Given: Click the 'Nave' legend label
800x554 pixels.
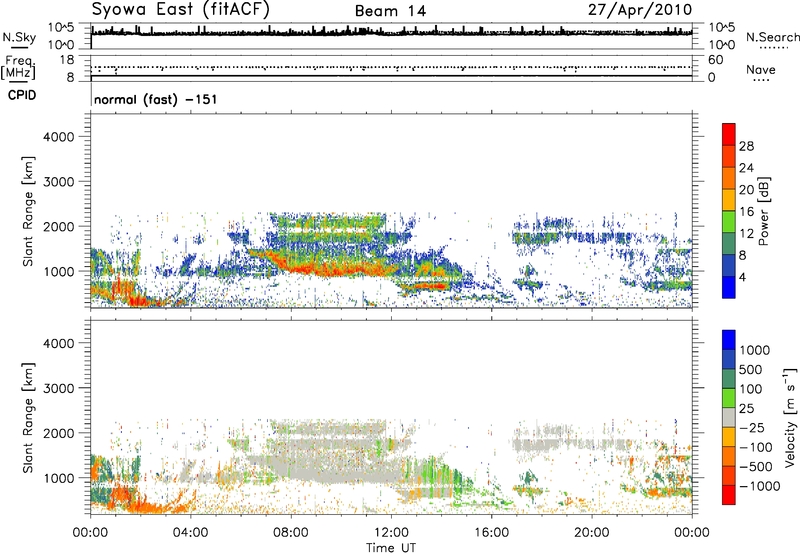Looking at the screenshot, I should coord(761,70).
